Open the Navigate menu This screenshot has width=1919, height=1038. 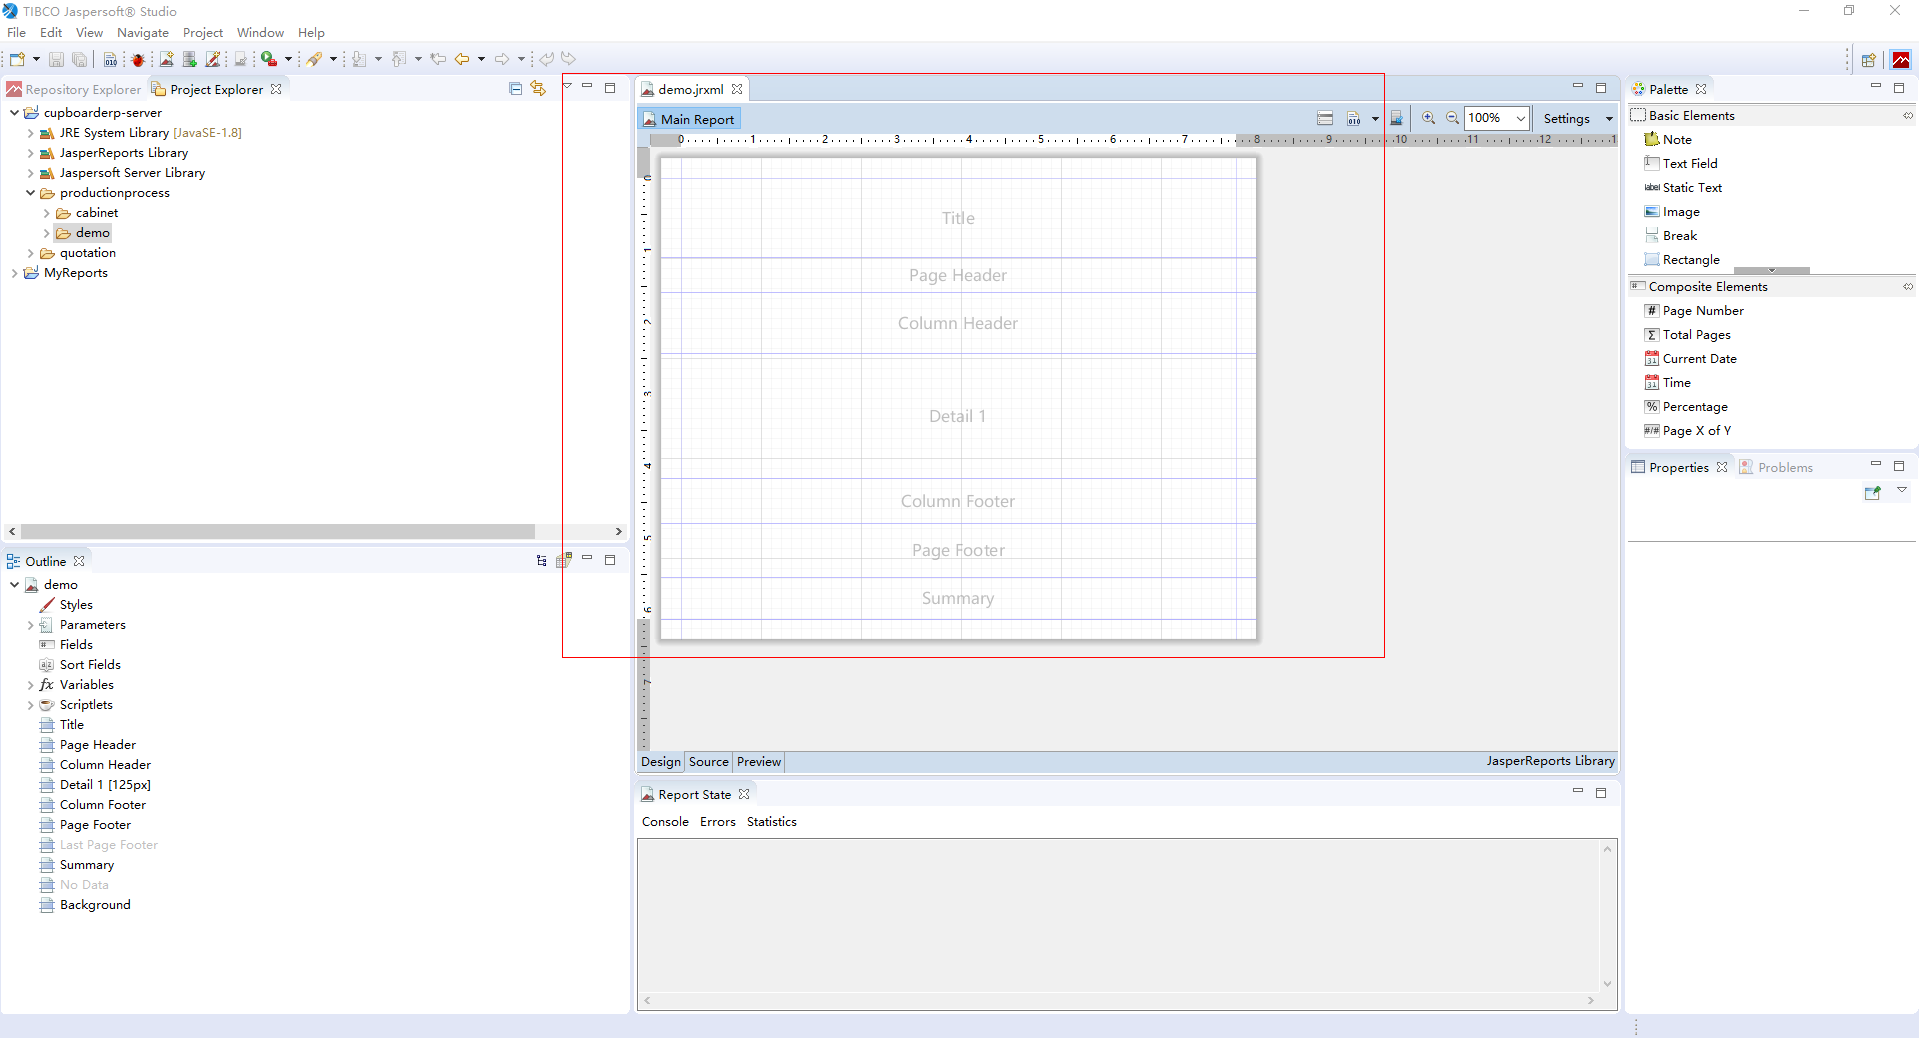143,33
